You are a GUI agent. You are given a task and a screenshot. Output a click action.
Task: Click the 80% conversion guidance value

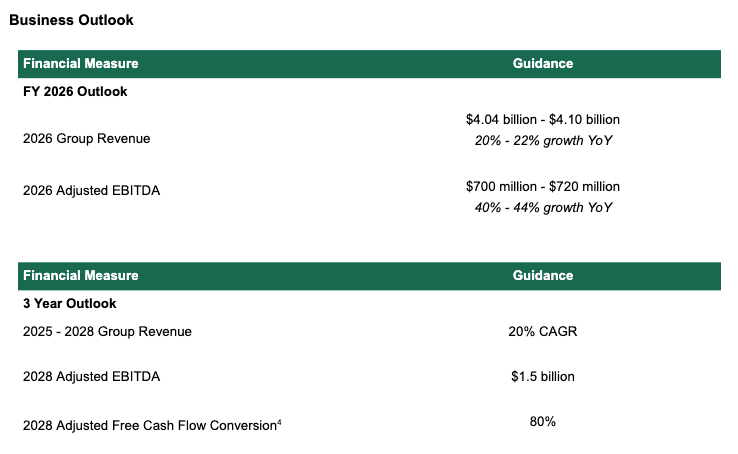click(543, 422)
